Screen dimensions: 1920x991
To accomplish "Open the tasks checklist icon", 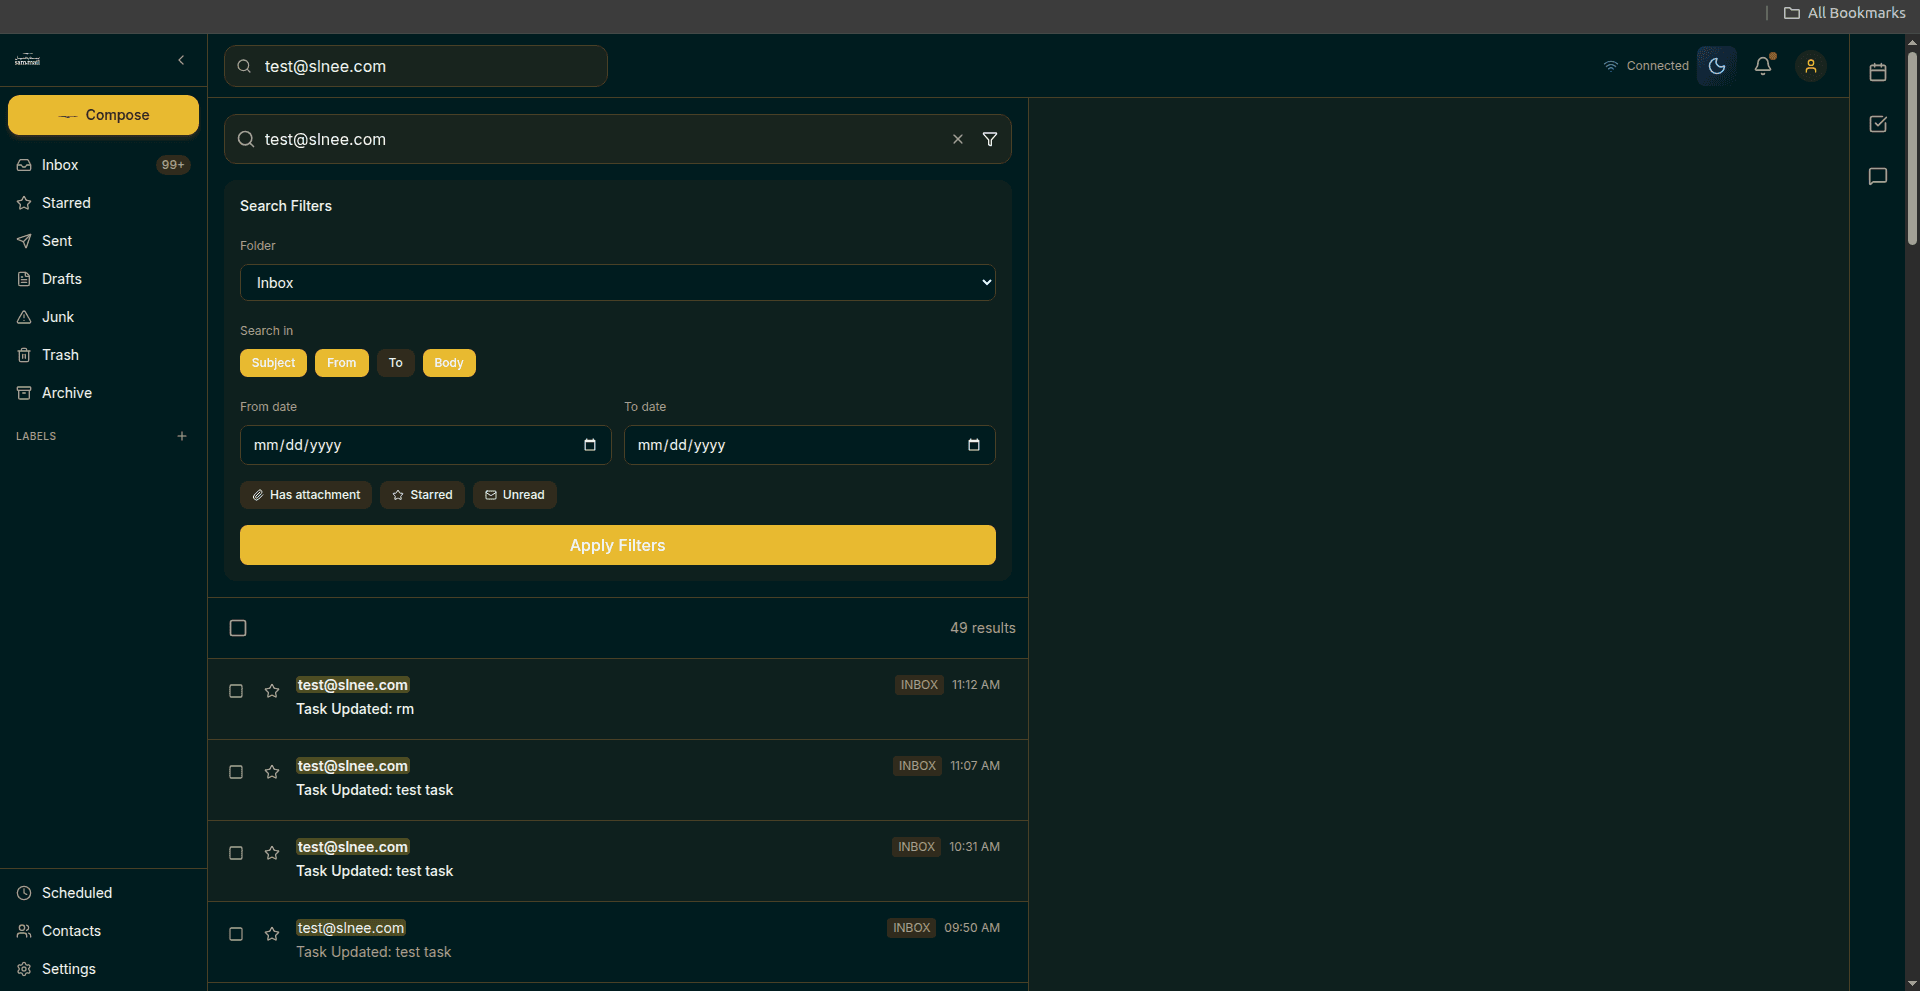I will pos(1877,124).
